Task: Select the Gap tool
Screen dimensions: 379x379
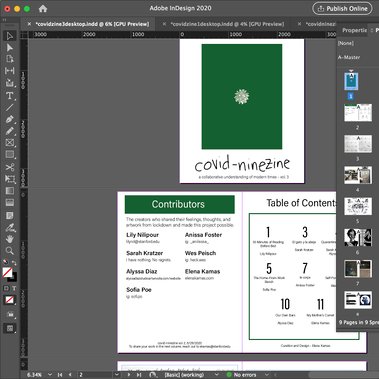Action: tap(10, 71)
